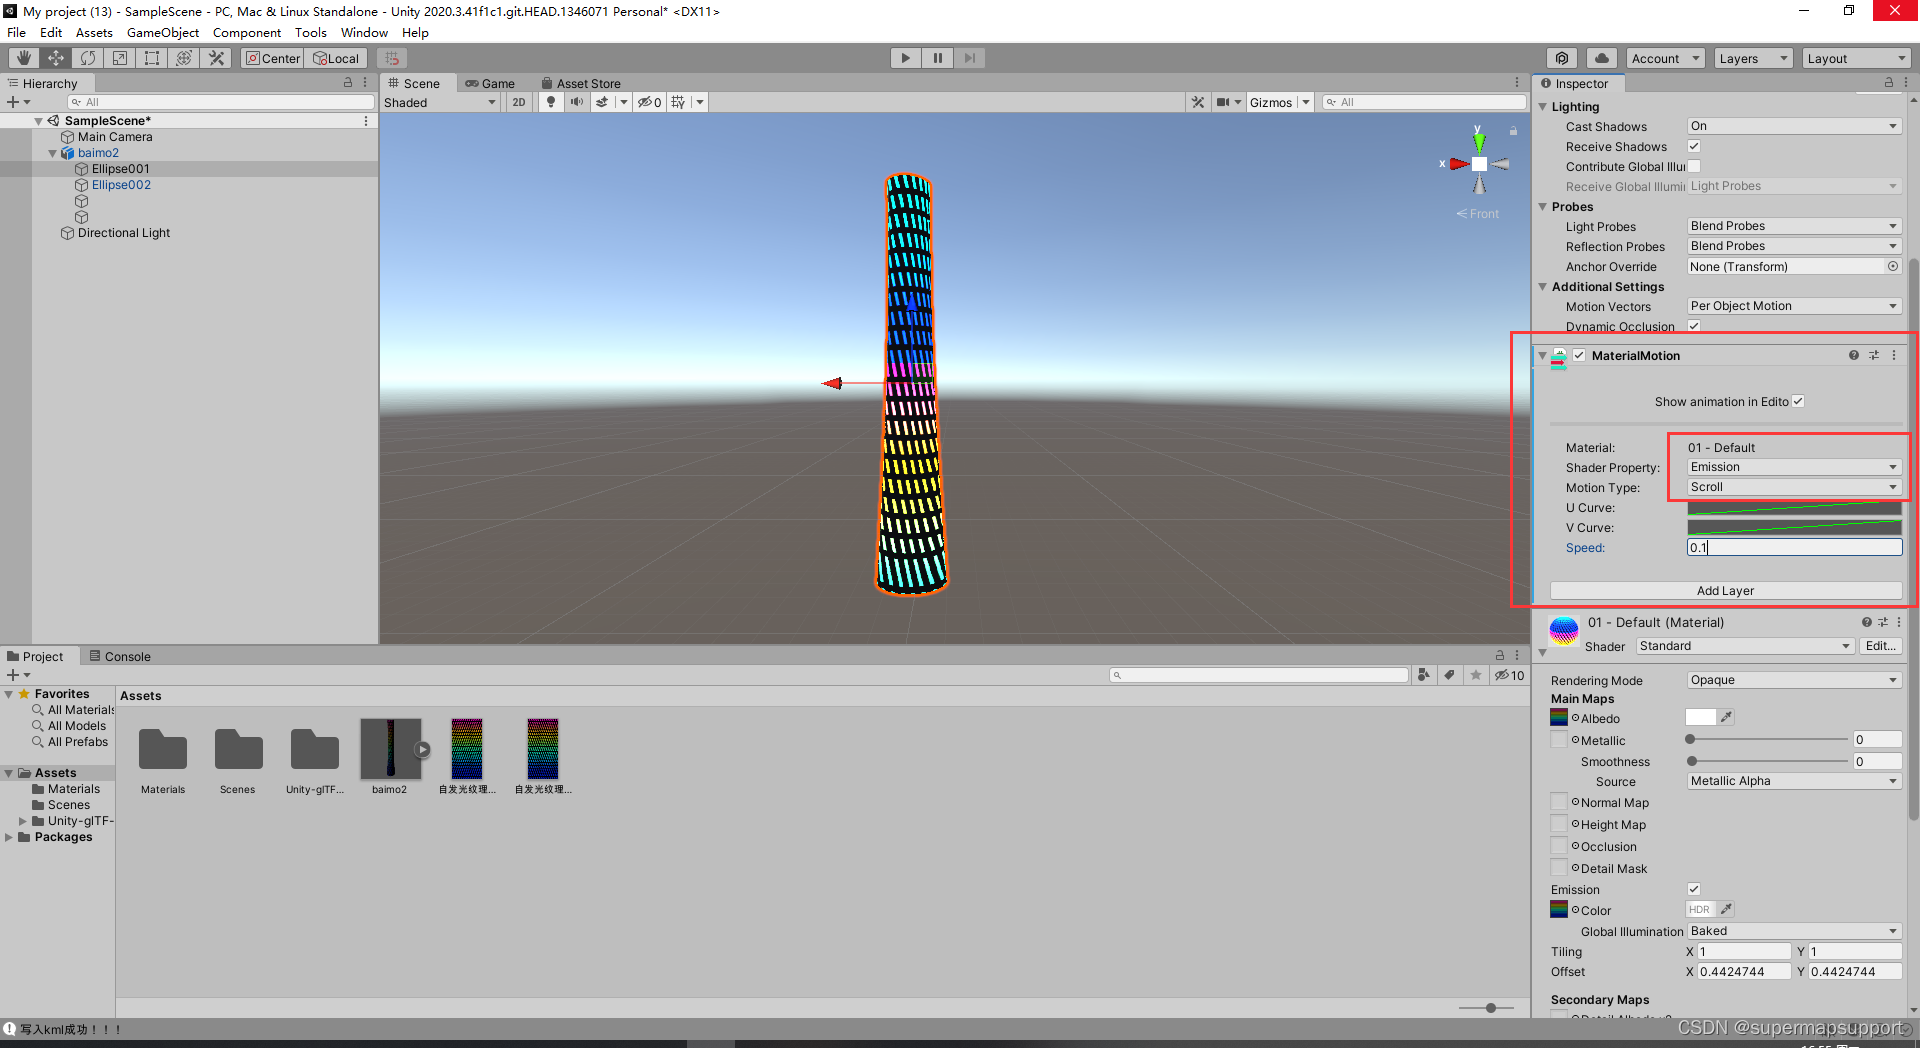The height and width of the screenshot is (1048, 1920).
Task: Toggle scene audio icon
Action: (576, 102)
